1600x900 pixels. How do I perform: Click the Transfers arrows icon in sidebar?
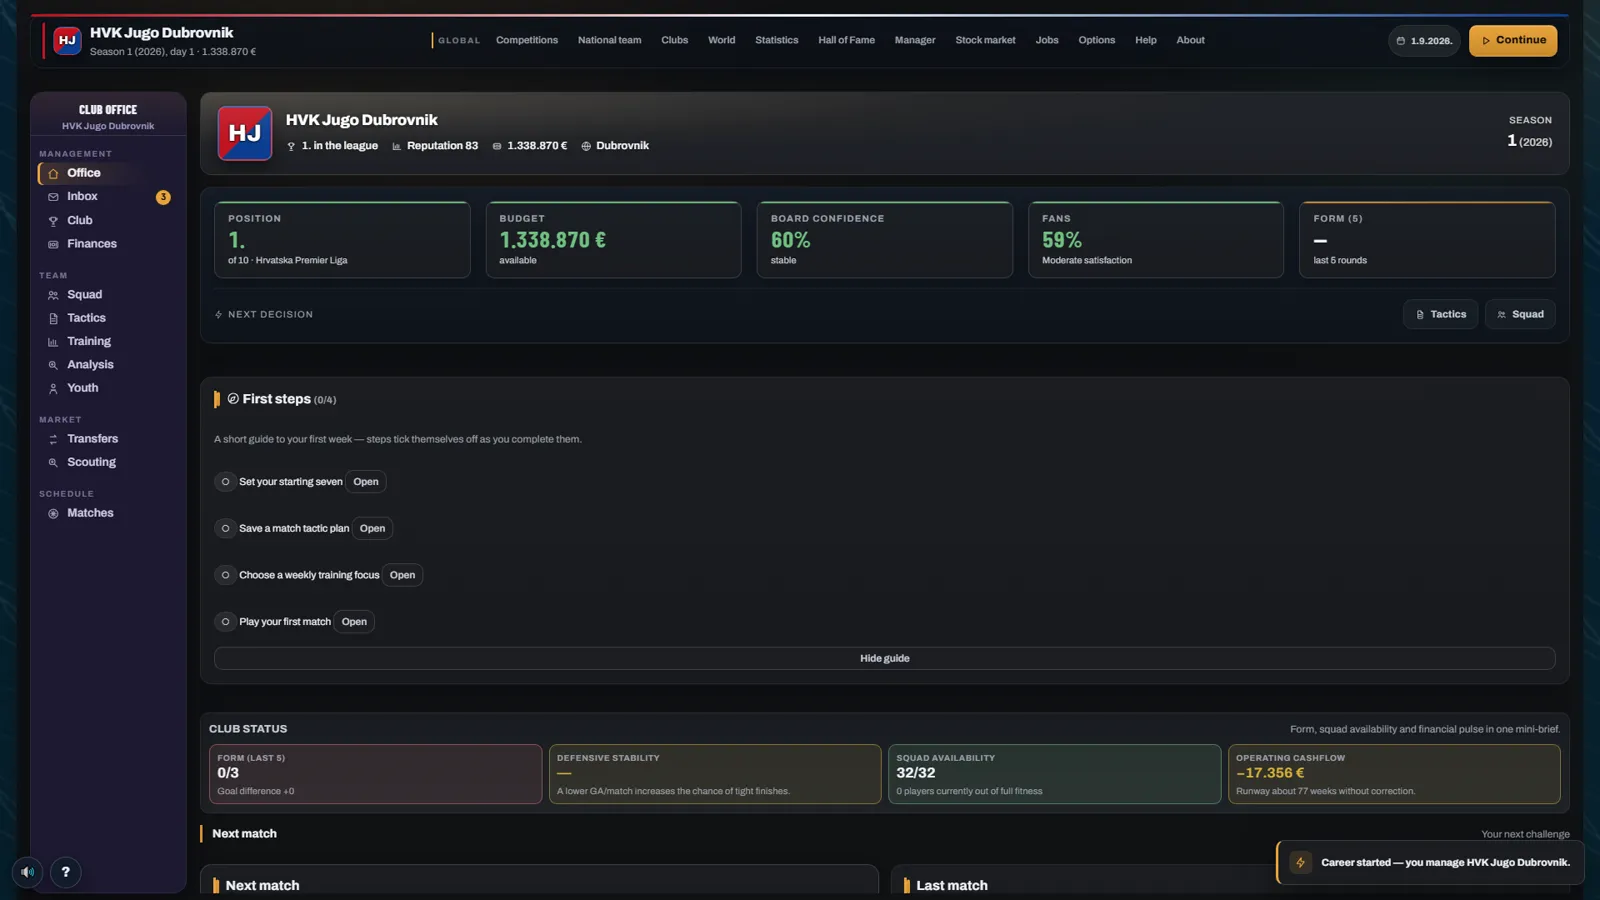tap(53, 439)
